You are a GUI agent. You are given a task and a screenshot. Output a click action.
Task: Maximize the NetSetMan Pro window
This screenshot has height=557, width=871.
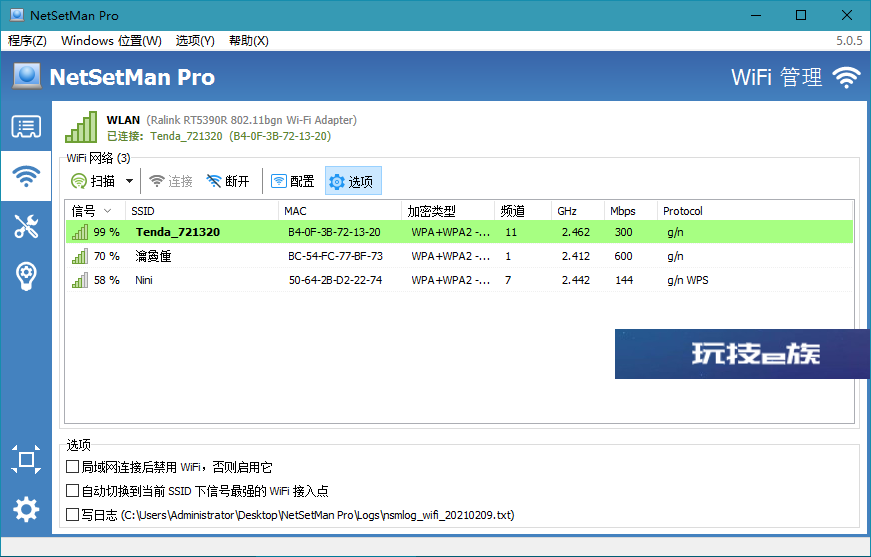pos(800,15)
